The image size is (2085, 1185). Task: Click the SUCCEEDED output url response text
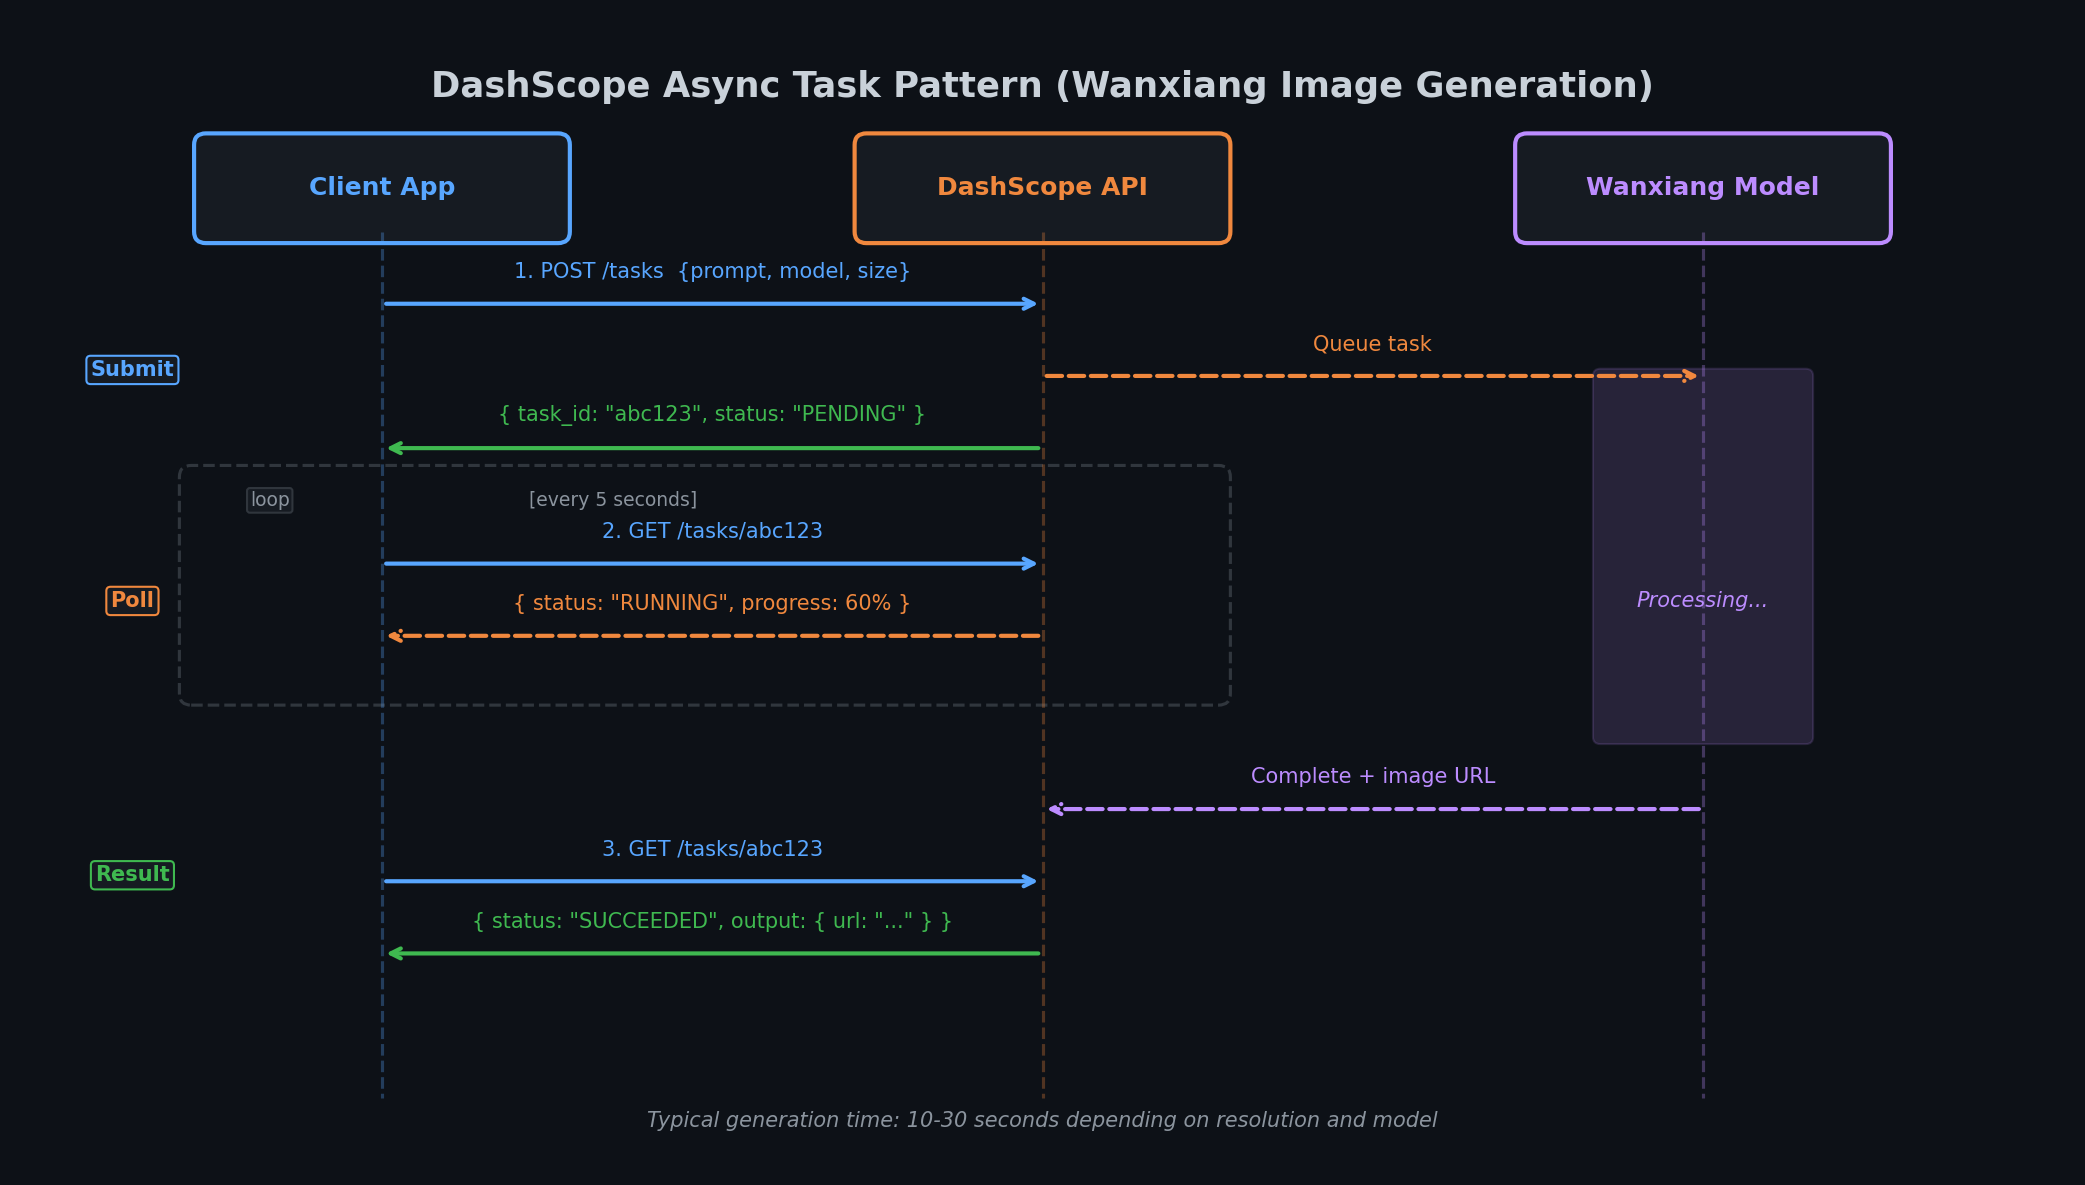pos(712,921)
